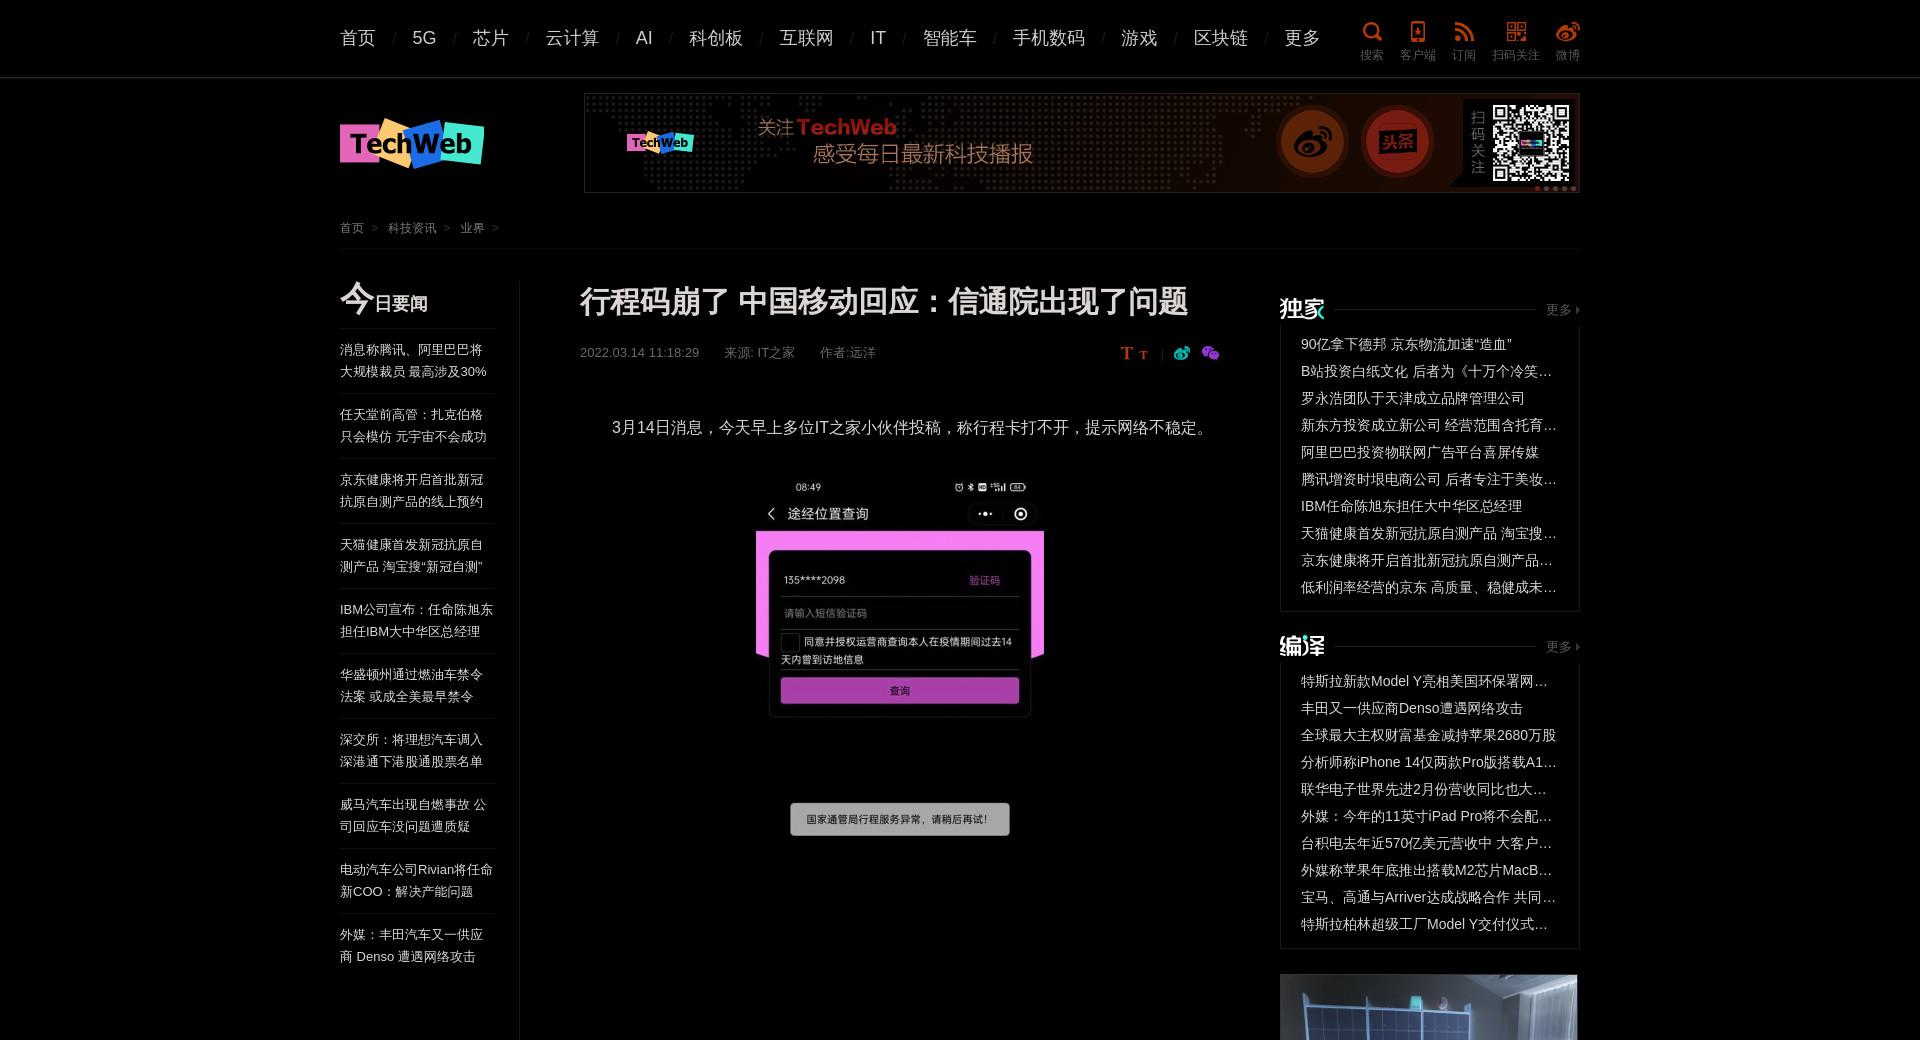Screen dimensions: 1920x1040
Task: Open the 游戏 navigation item
Action: coord(1139,38)
